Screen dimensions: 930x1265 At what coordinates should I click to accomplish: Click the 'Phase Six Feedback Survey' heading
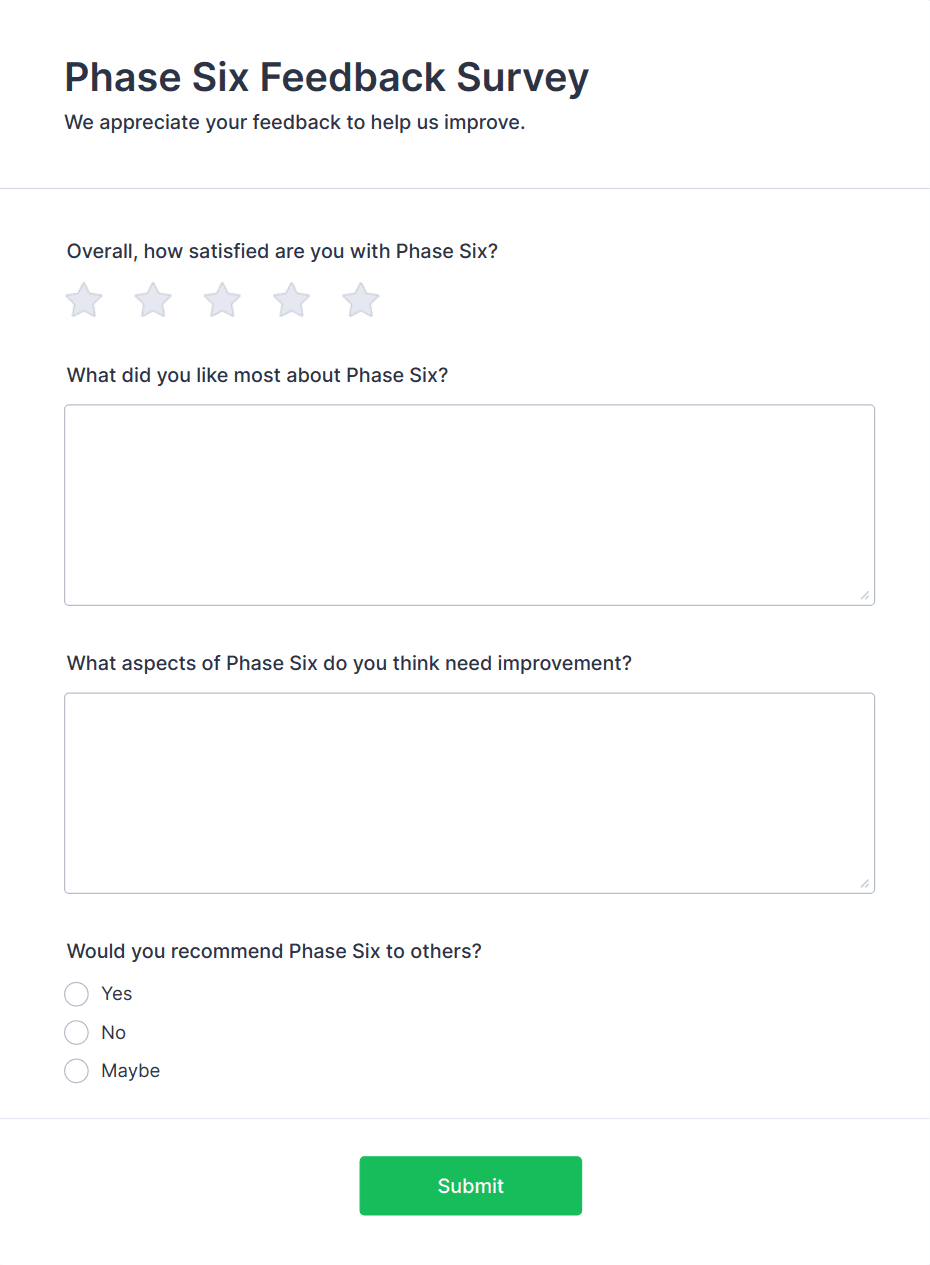tap(326, 78)
